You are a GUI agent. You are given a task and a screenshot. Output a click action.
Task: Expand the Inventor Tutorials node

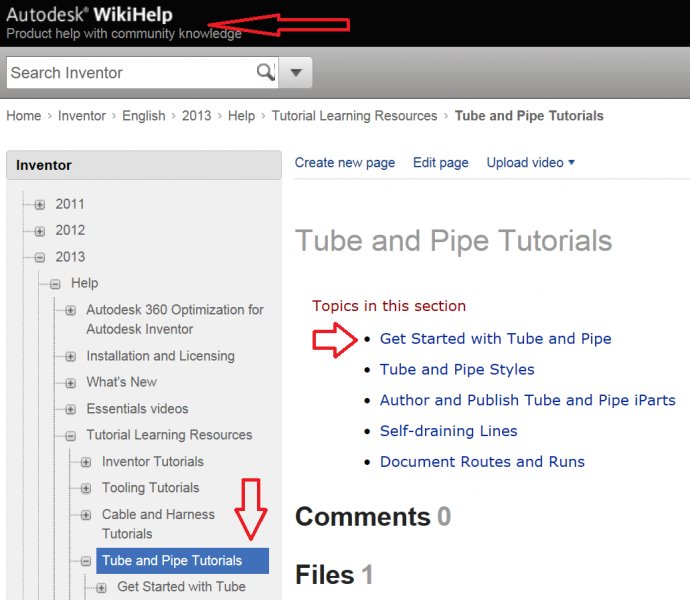pyautogui.click(x=86, y=462)
